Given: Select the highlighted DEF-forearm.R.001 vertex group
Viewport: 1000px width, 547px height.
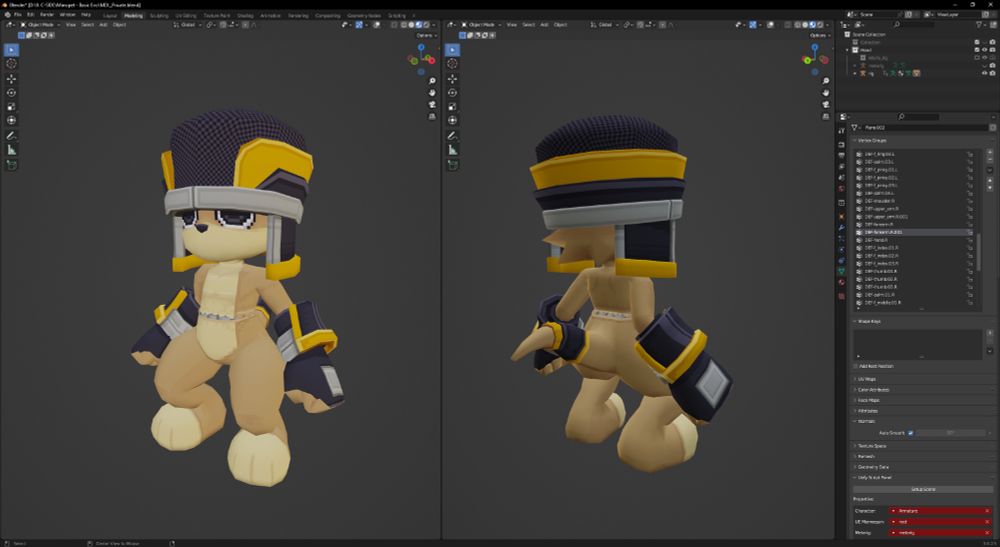Looking at the screenshot, I should (x=914, y=232).
